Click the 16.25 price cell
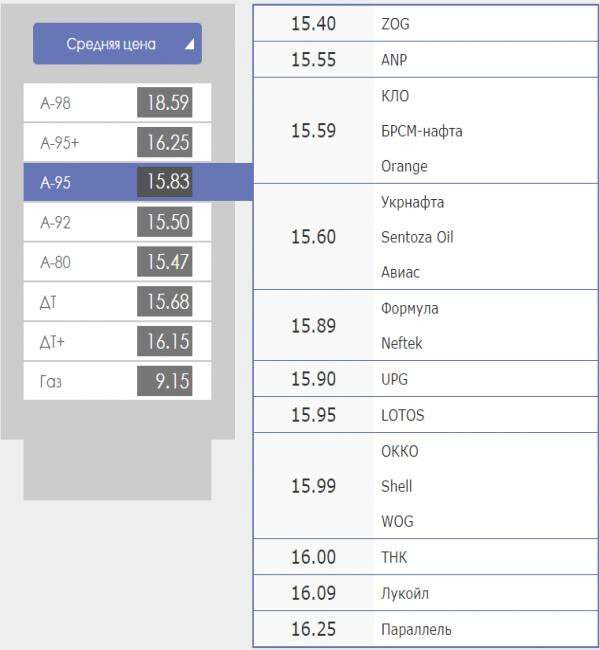600x650 pixels. pos(313,629)
